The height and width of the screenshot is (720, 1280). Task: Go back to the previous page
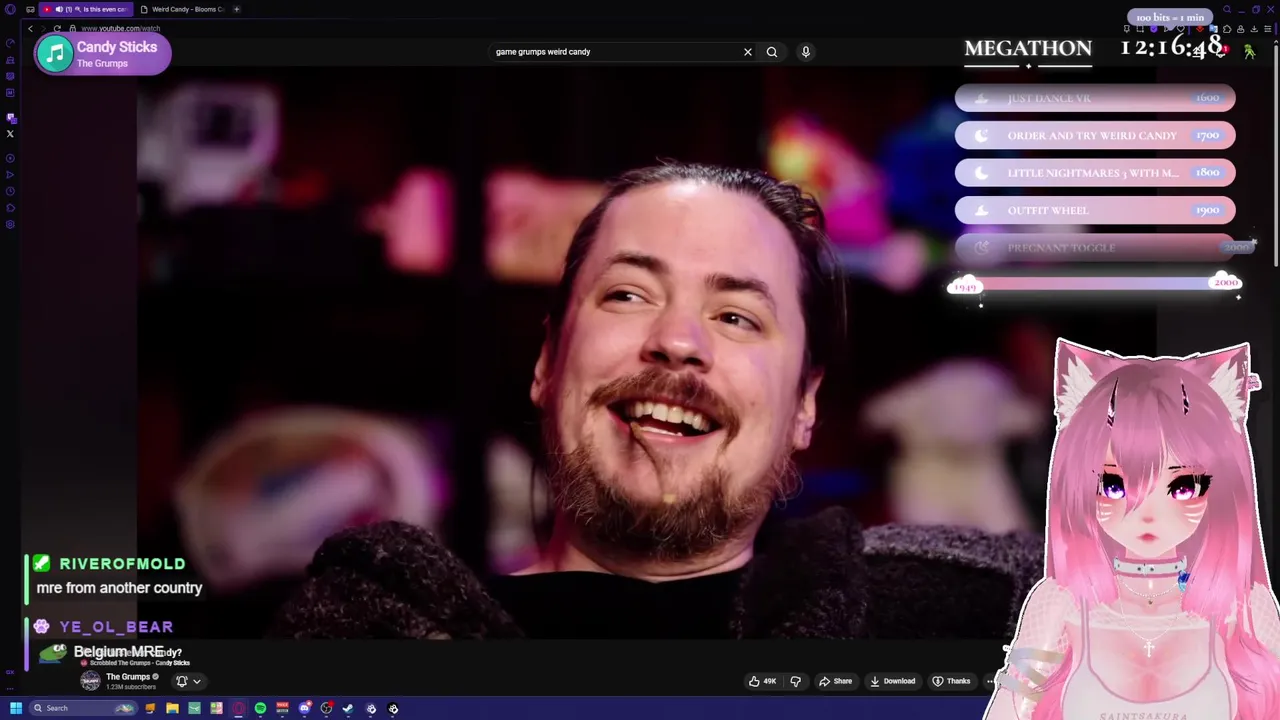coord(30,28)
